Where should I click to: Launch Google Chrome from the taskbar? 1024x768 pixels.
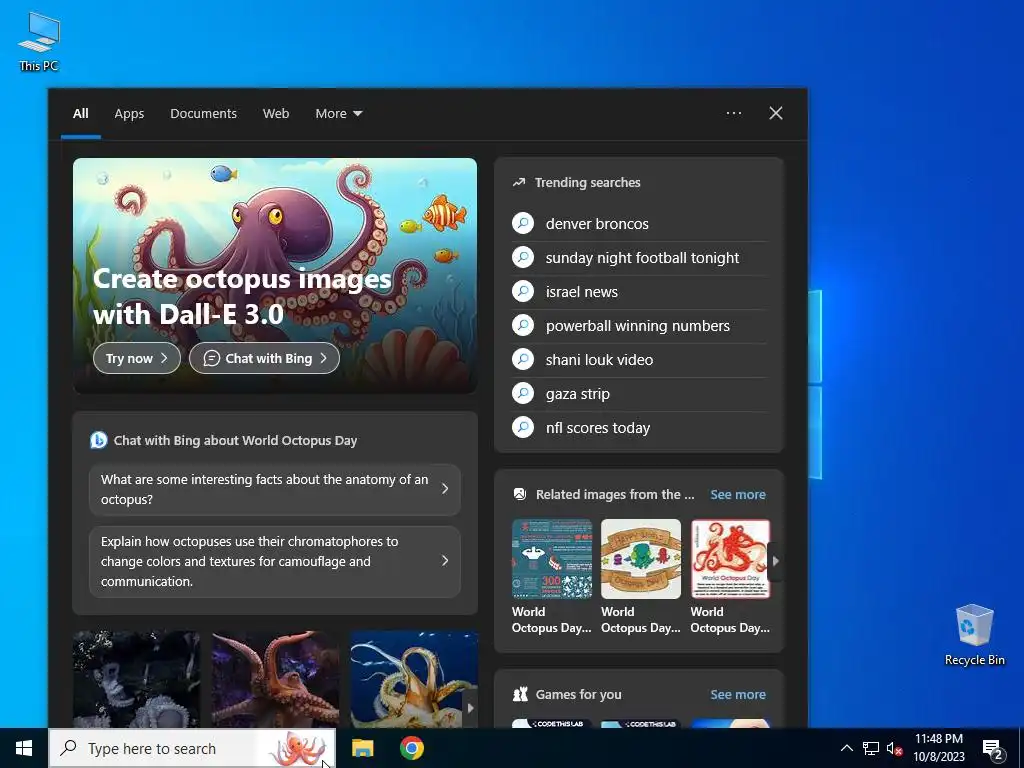coord(411,748)
